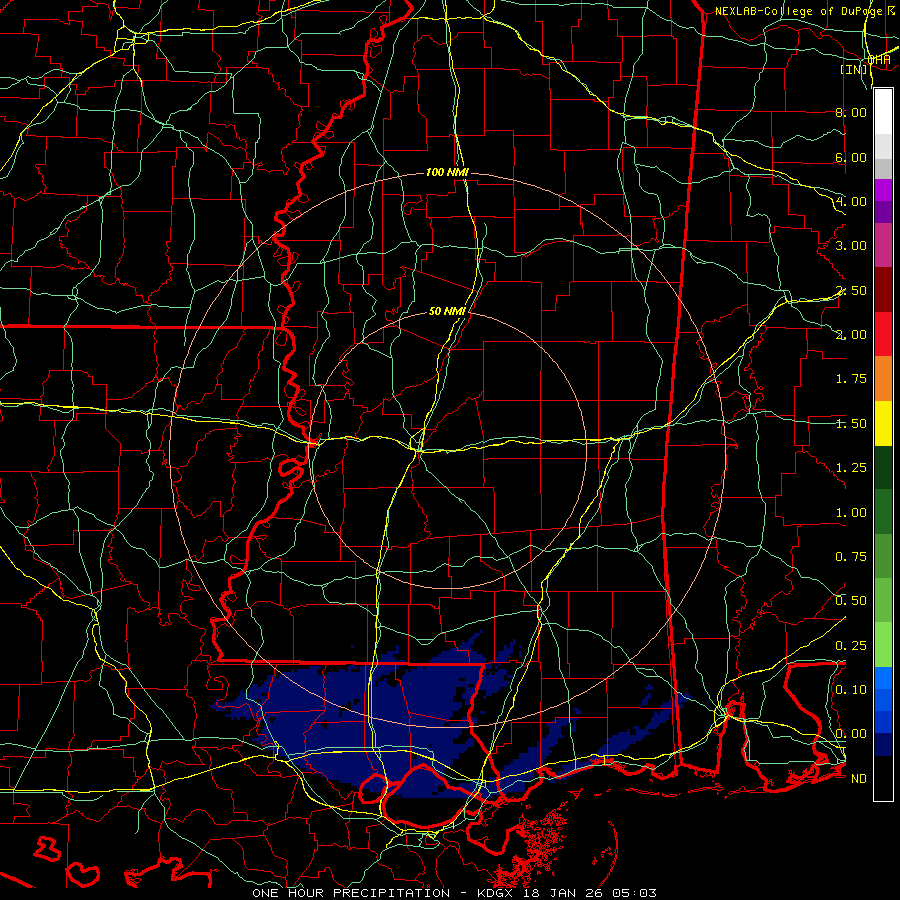The height and width of the screenshot is (900, 900).
Task: Click the navy precipitation area on the map
Action: (344, 717)
